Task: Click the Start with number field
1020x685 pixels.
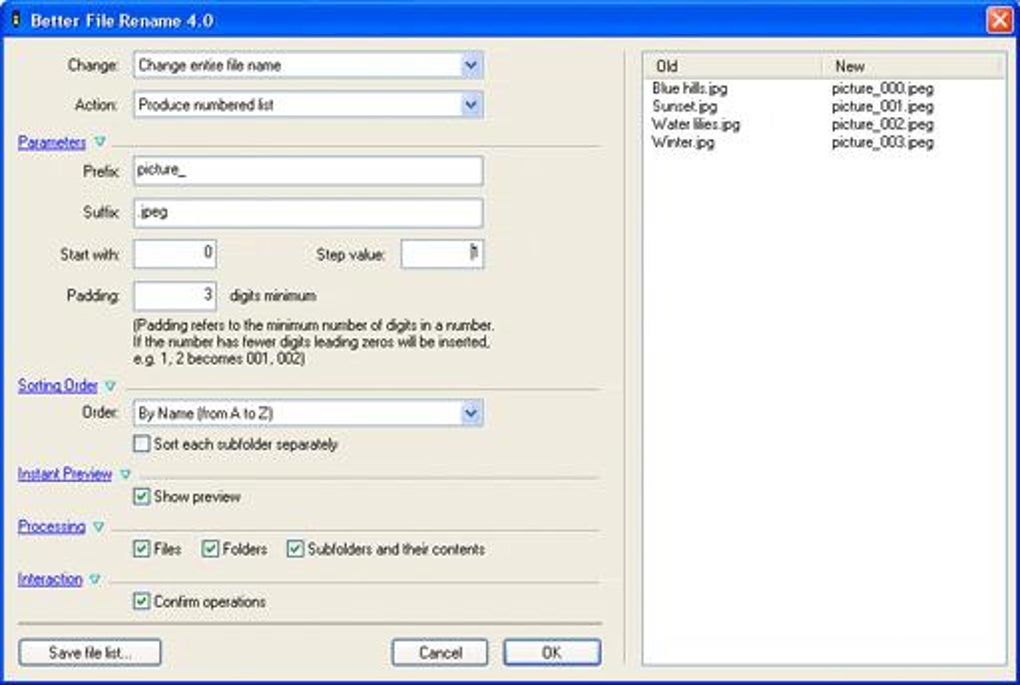Action: (175, 254)
